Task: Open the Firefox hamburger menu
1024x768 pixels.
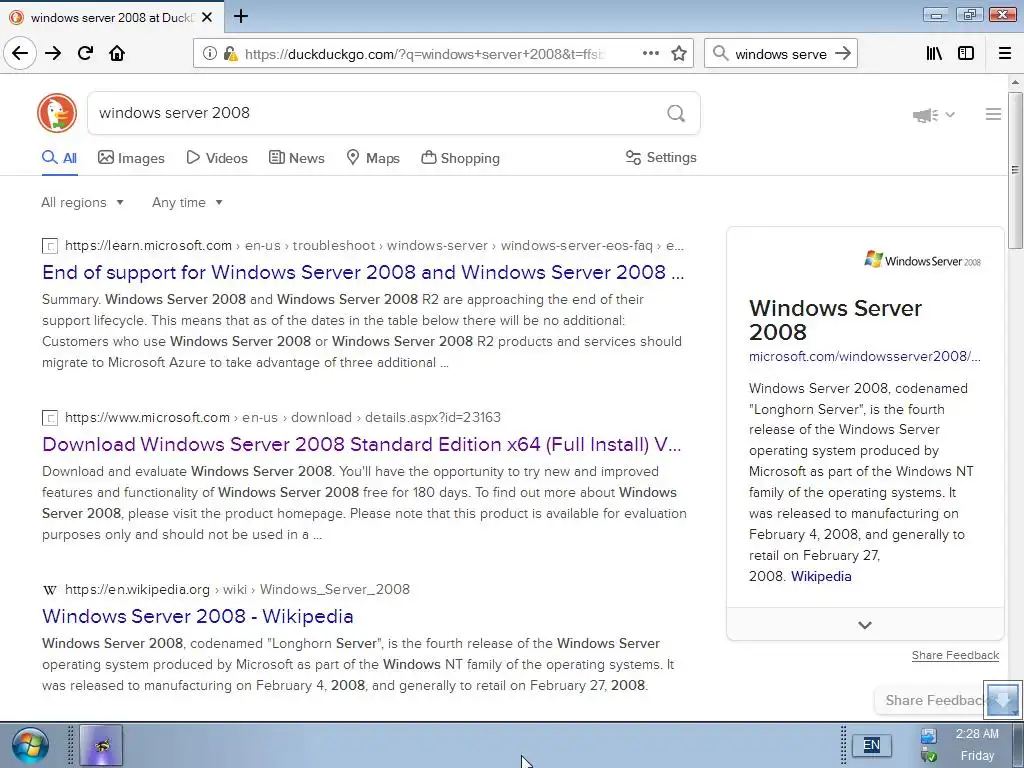Action: click(x=1005, y=54)
